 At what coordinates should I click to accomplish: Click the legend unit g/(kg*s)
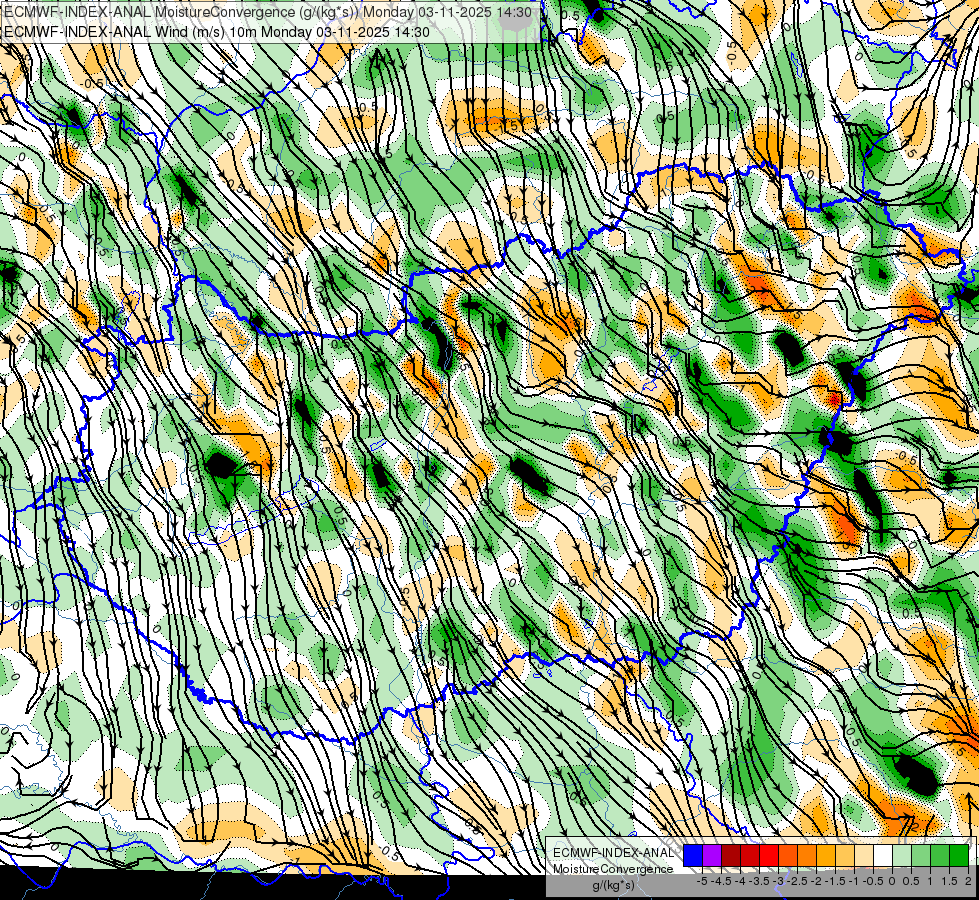613,885
